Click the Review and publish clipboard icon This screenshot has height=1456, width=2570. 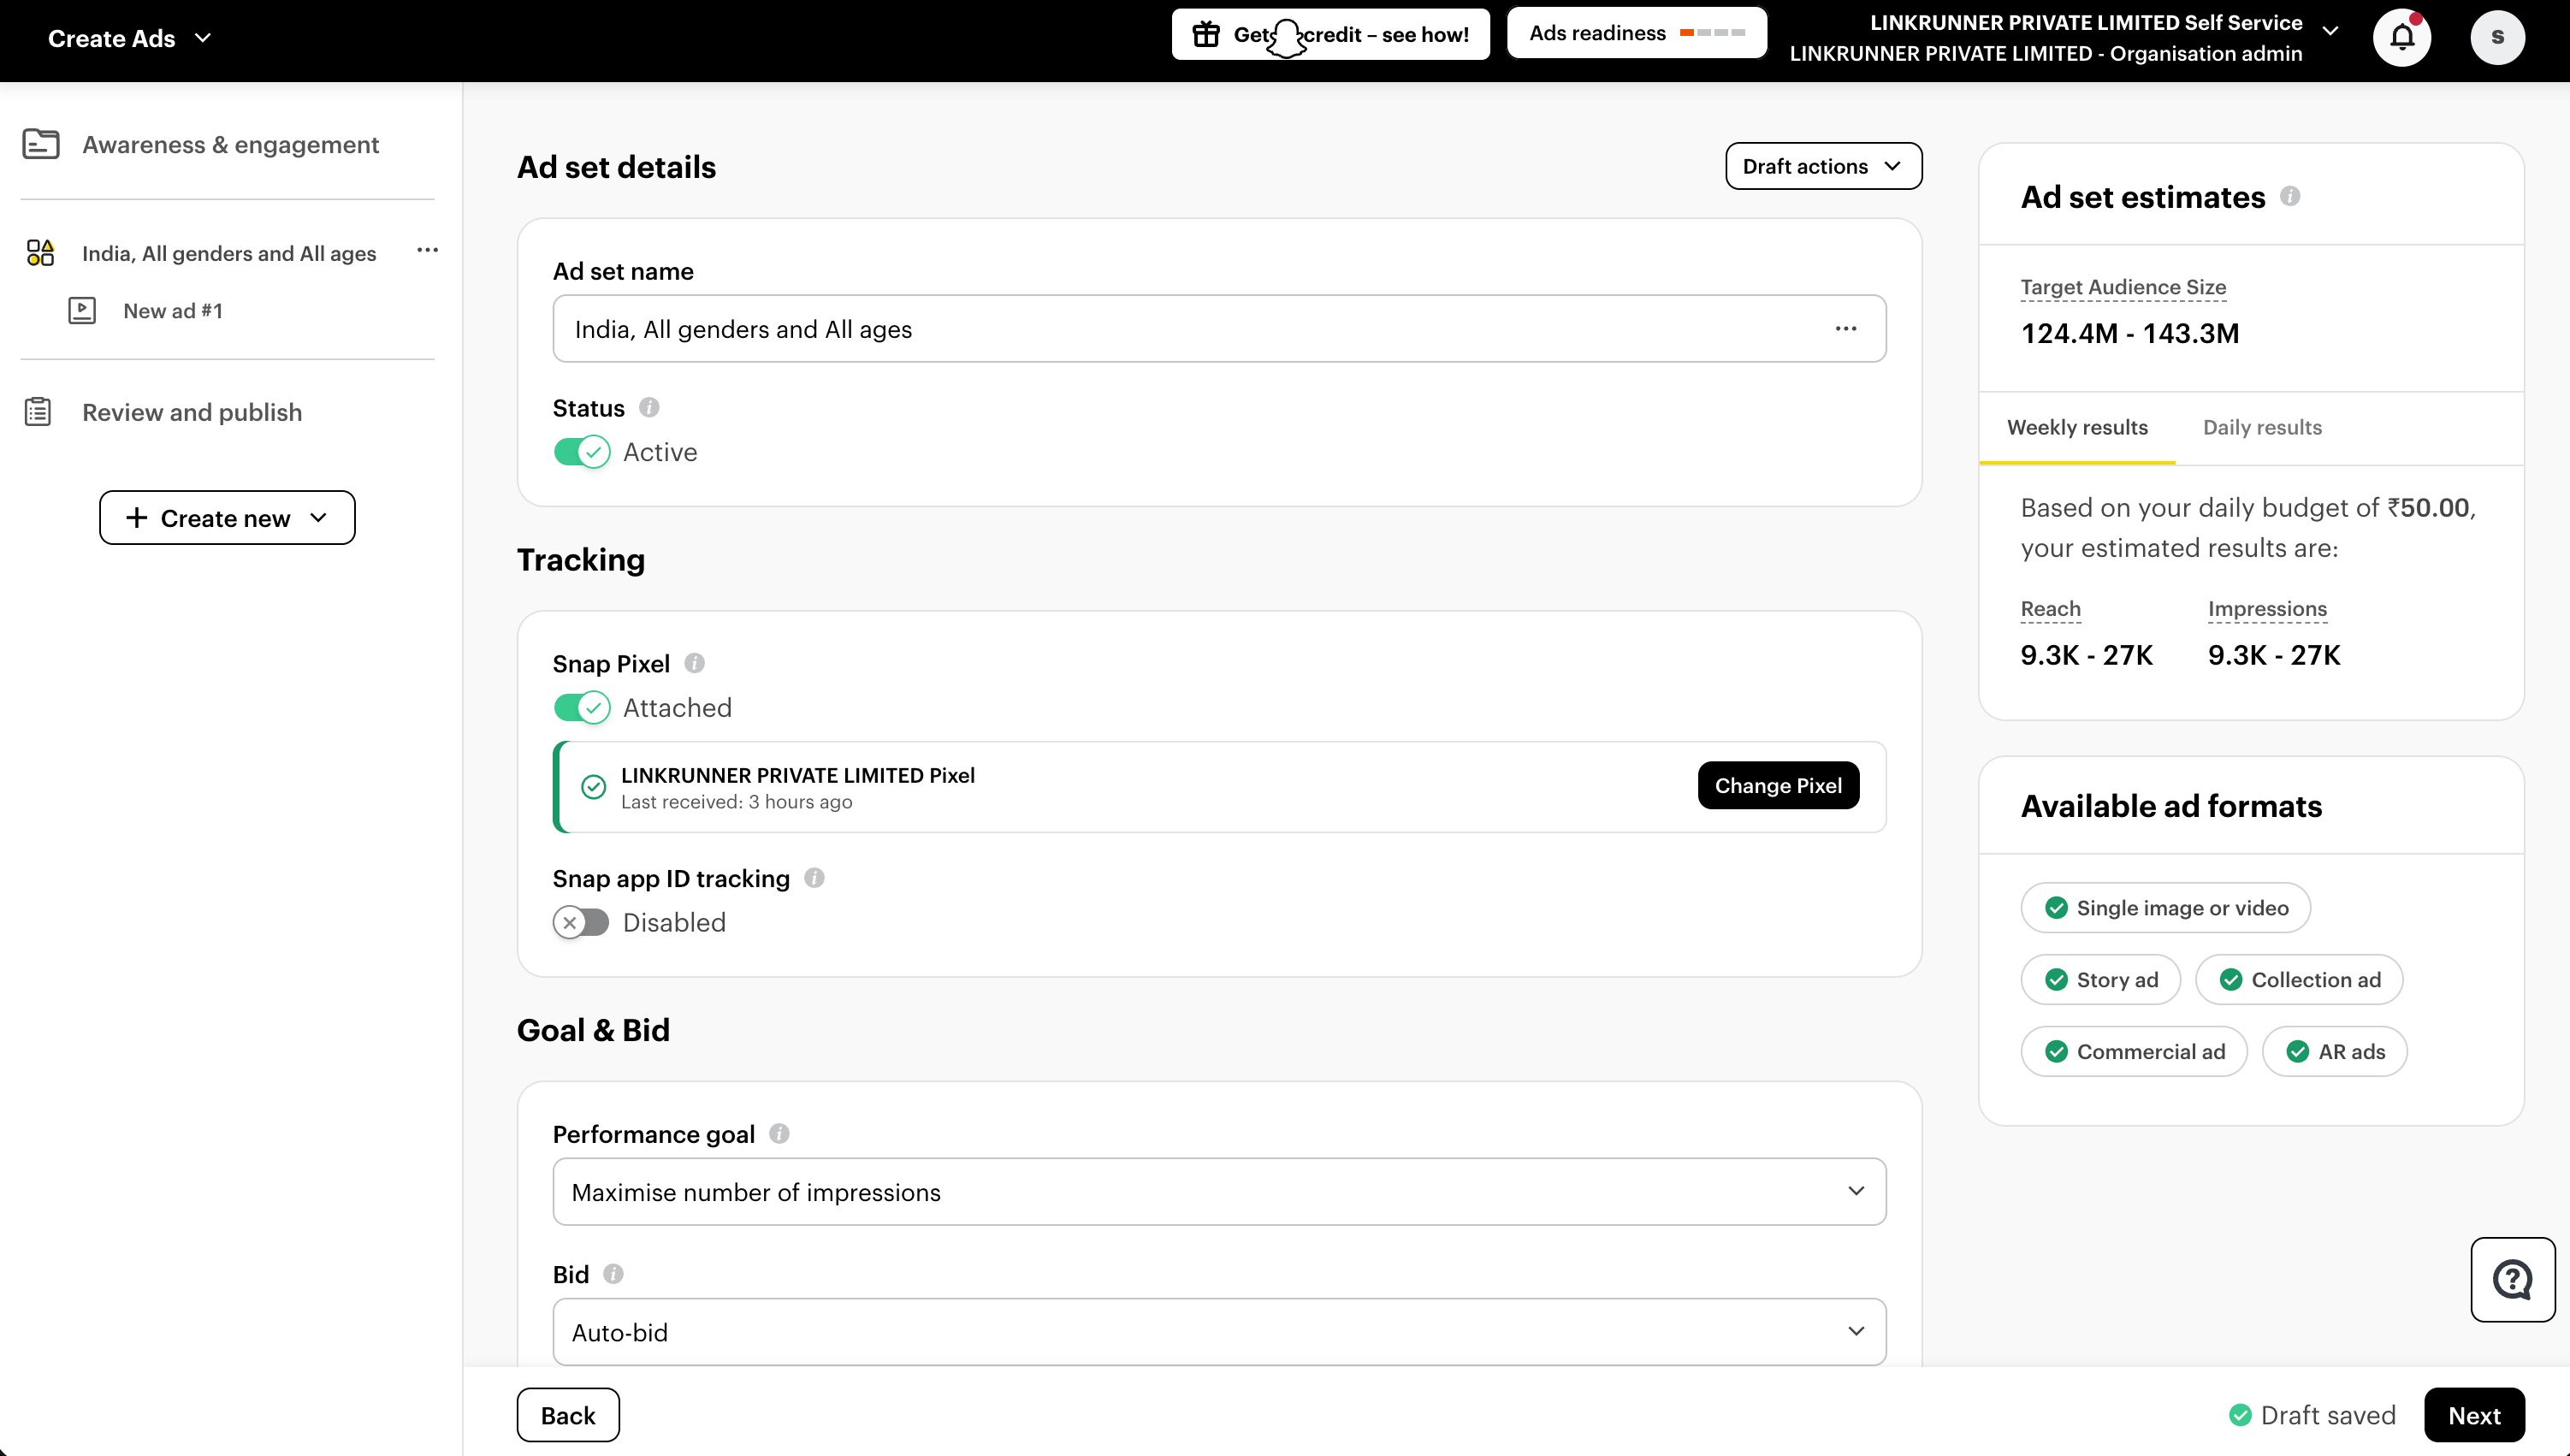click(x=38, y=412)
